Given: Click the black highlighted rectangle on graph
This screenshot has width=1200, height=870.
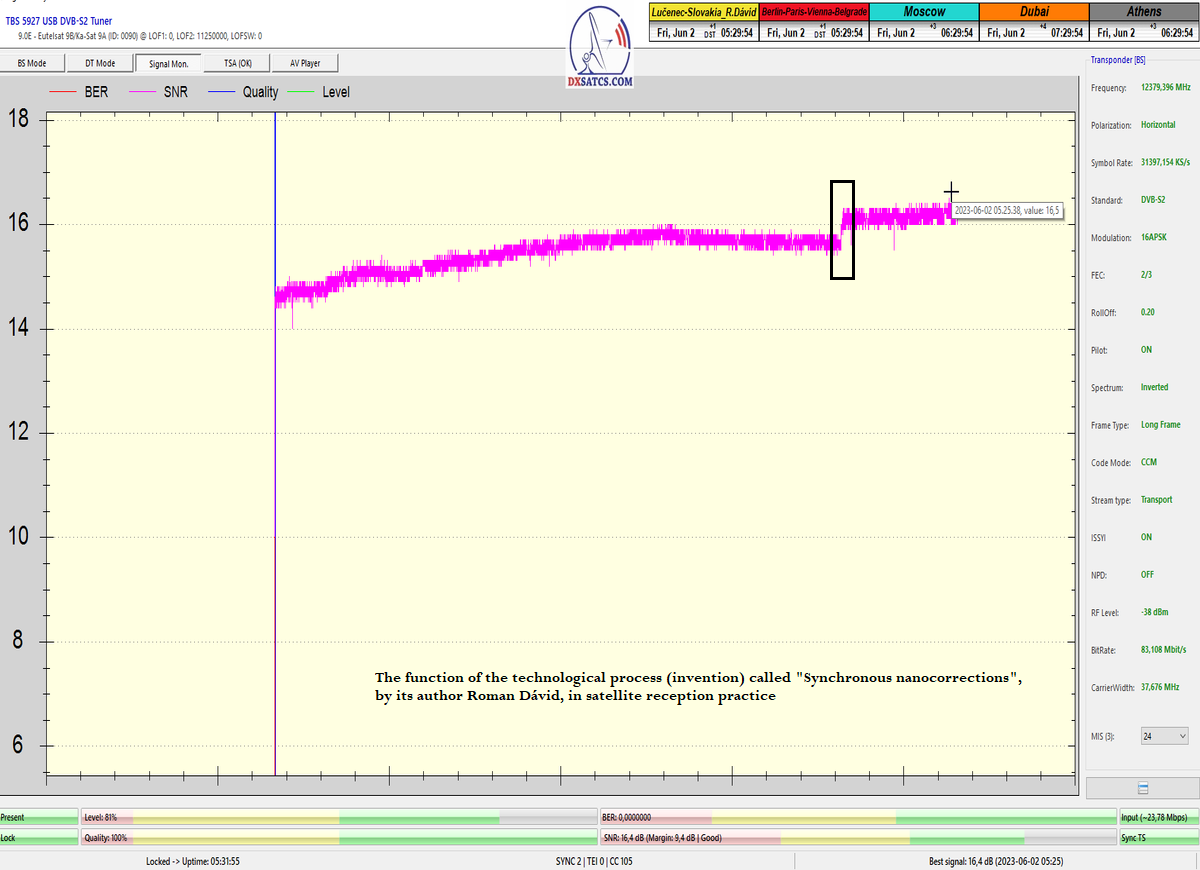Looking at the screenshot, I should coord(842,229).
